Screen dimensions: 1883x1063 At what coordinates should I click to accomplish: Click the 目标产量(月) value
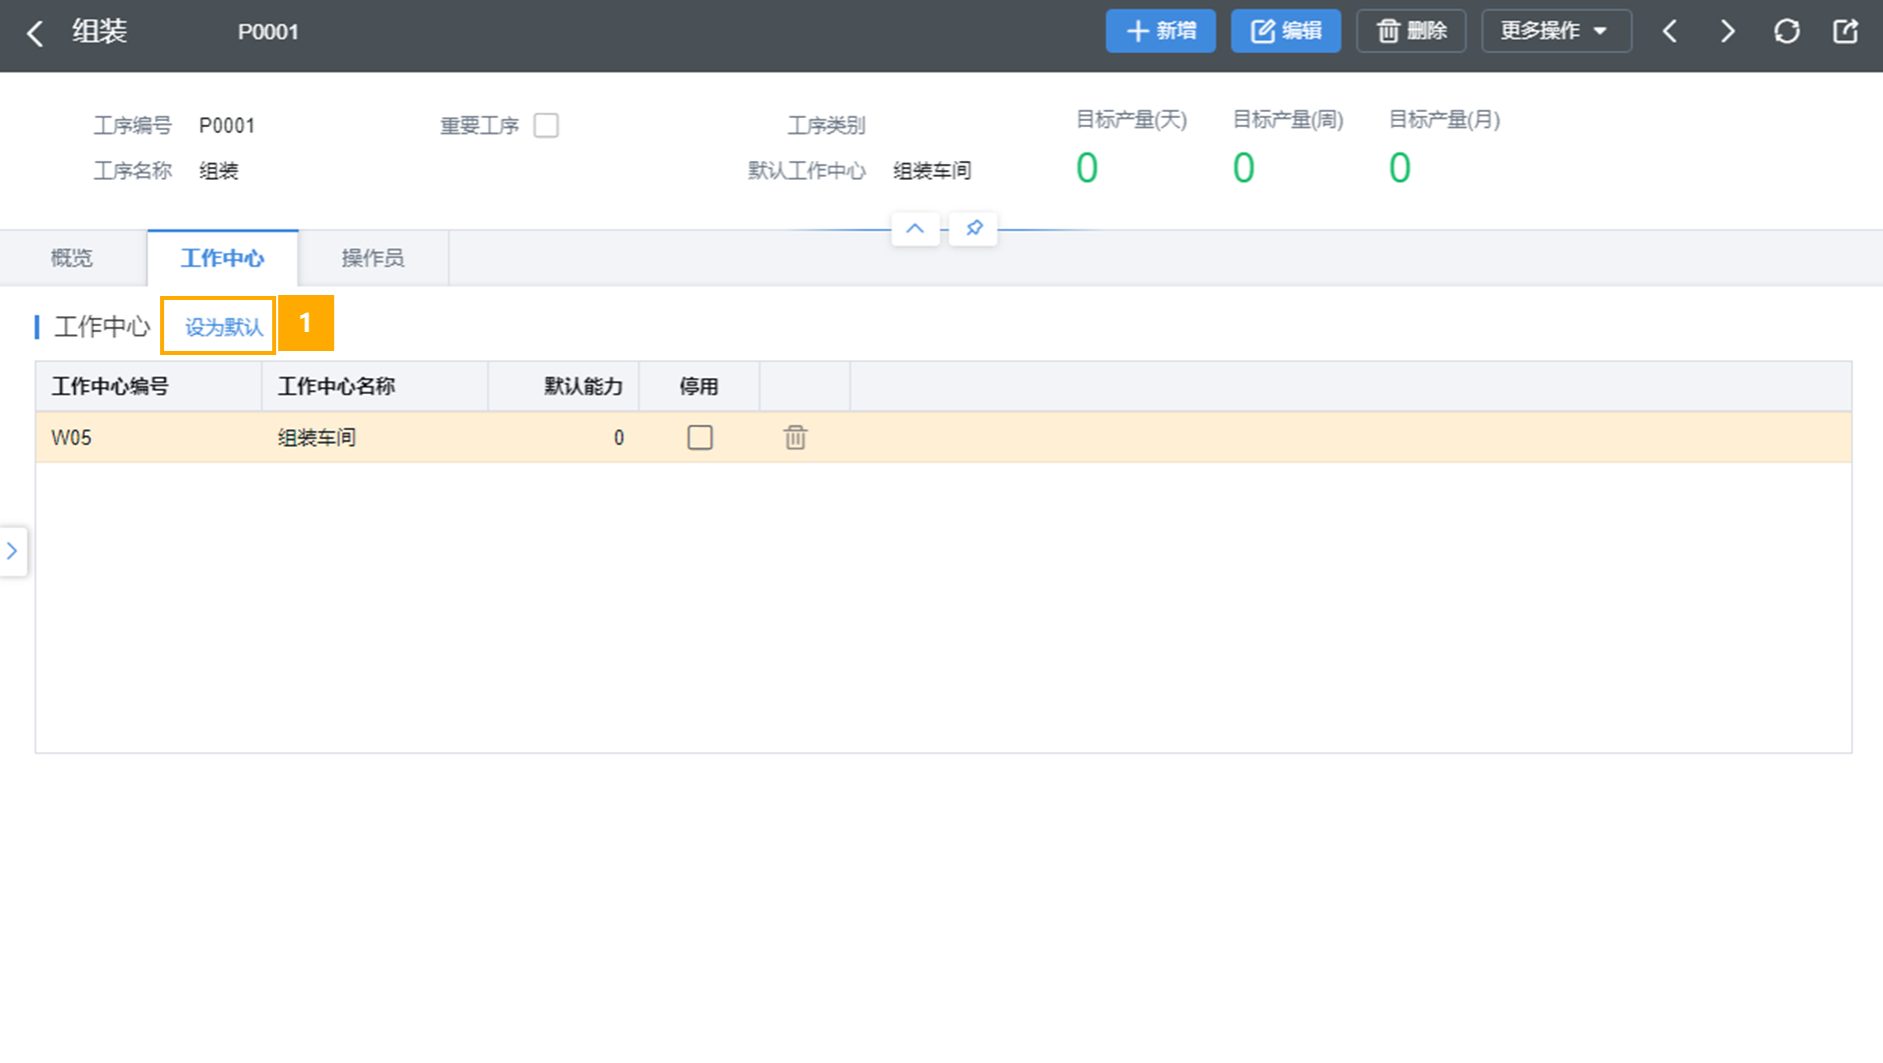click(1400, 168)
